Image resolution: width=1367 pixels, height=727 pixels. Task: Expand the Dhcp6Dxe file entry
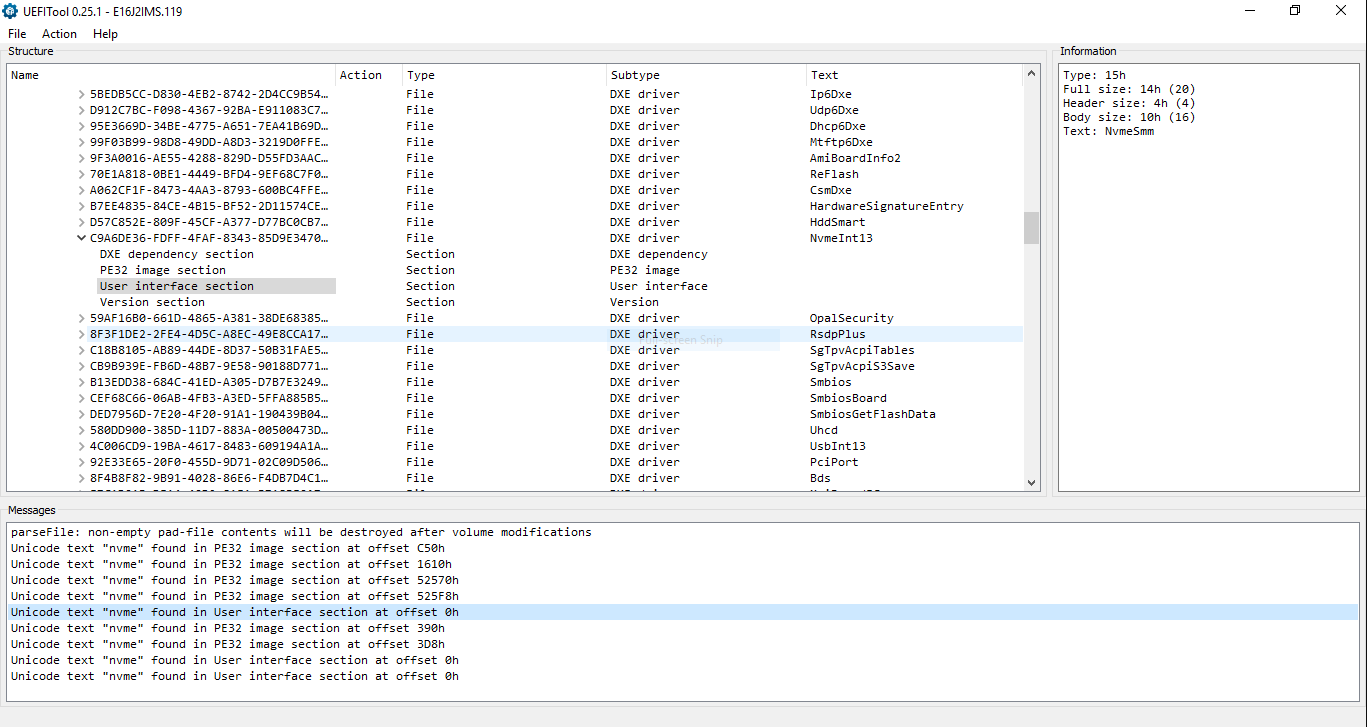[82, 126]
